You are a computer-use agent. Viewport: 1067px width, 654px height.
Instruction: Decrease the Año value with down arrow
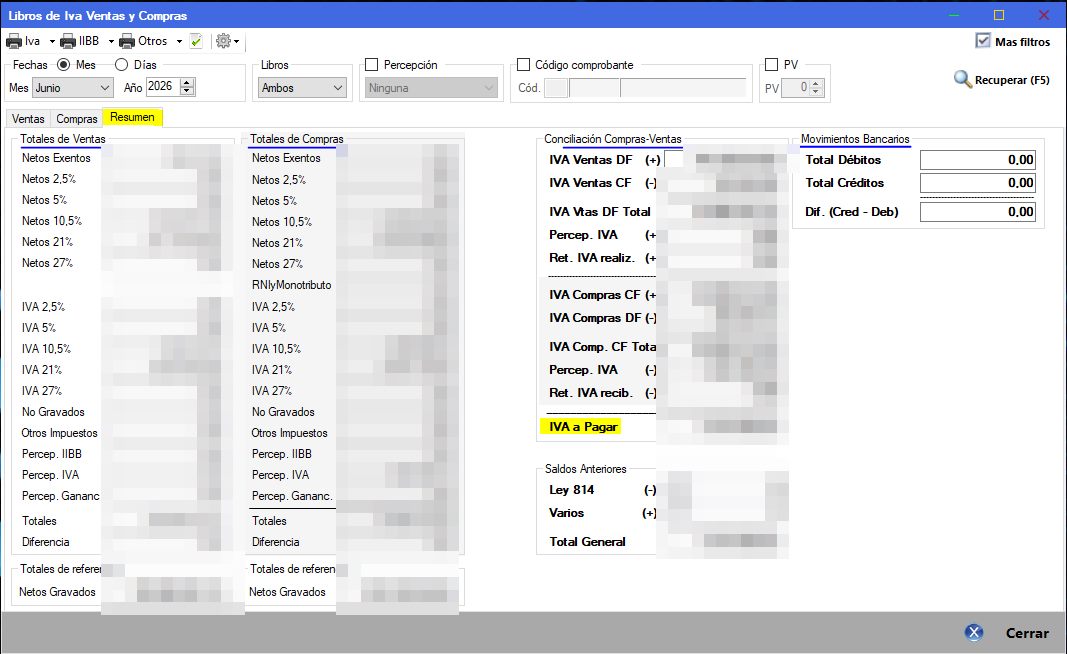(187, 91)
